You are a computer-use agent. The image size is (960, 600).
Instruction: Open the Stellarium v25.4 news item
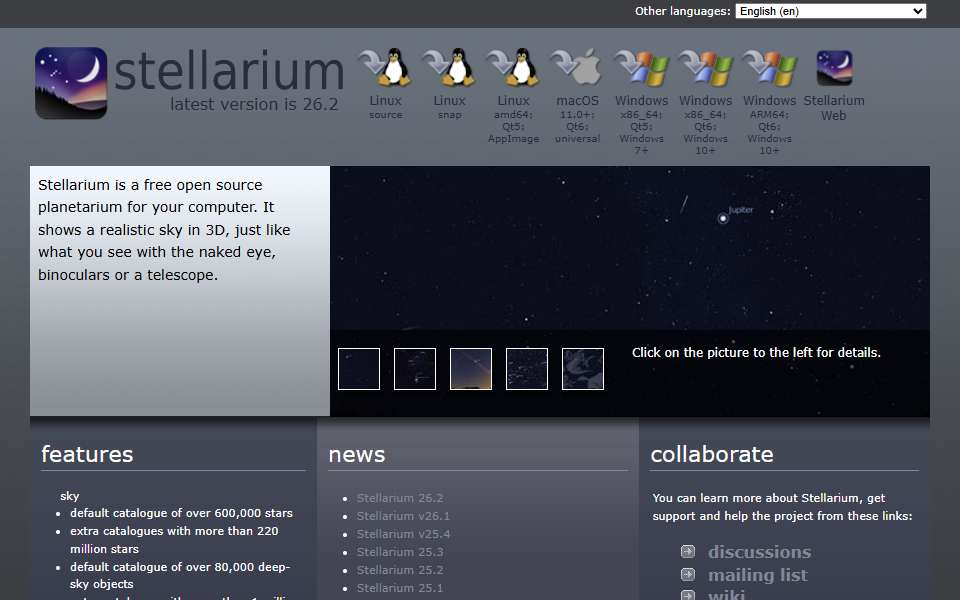pos(403,534)
